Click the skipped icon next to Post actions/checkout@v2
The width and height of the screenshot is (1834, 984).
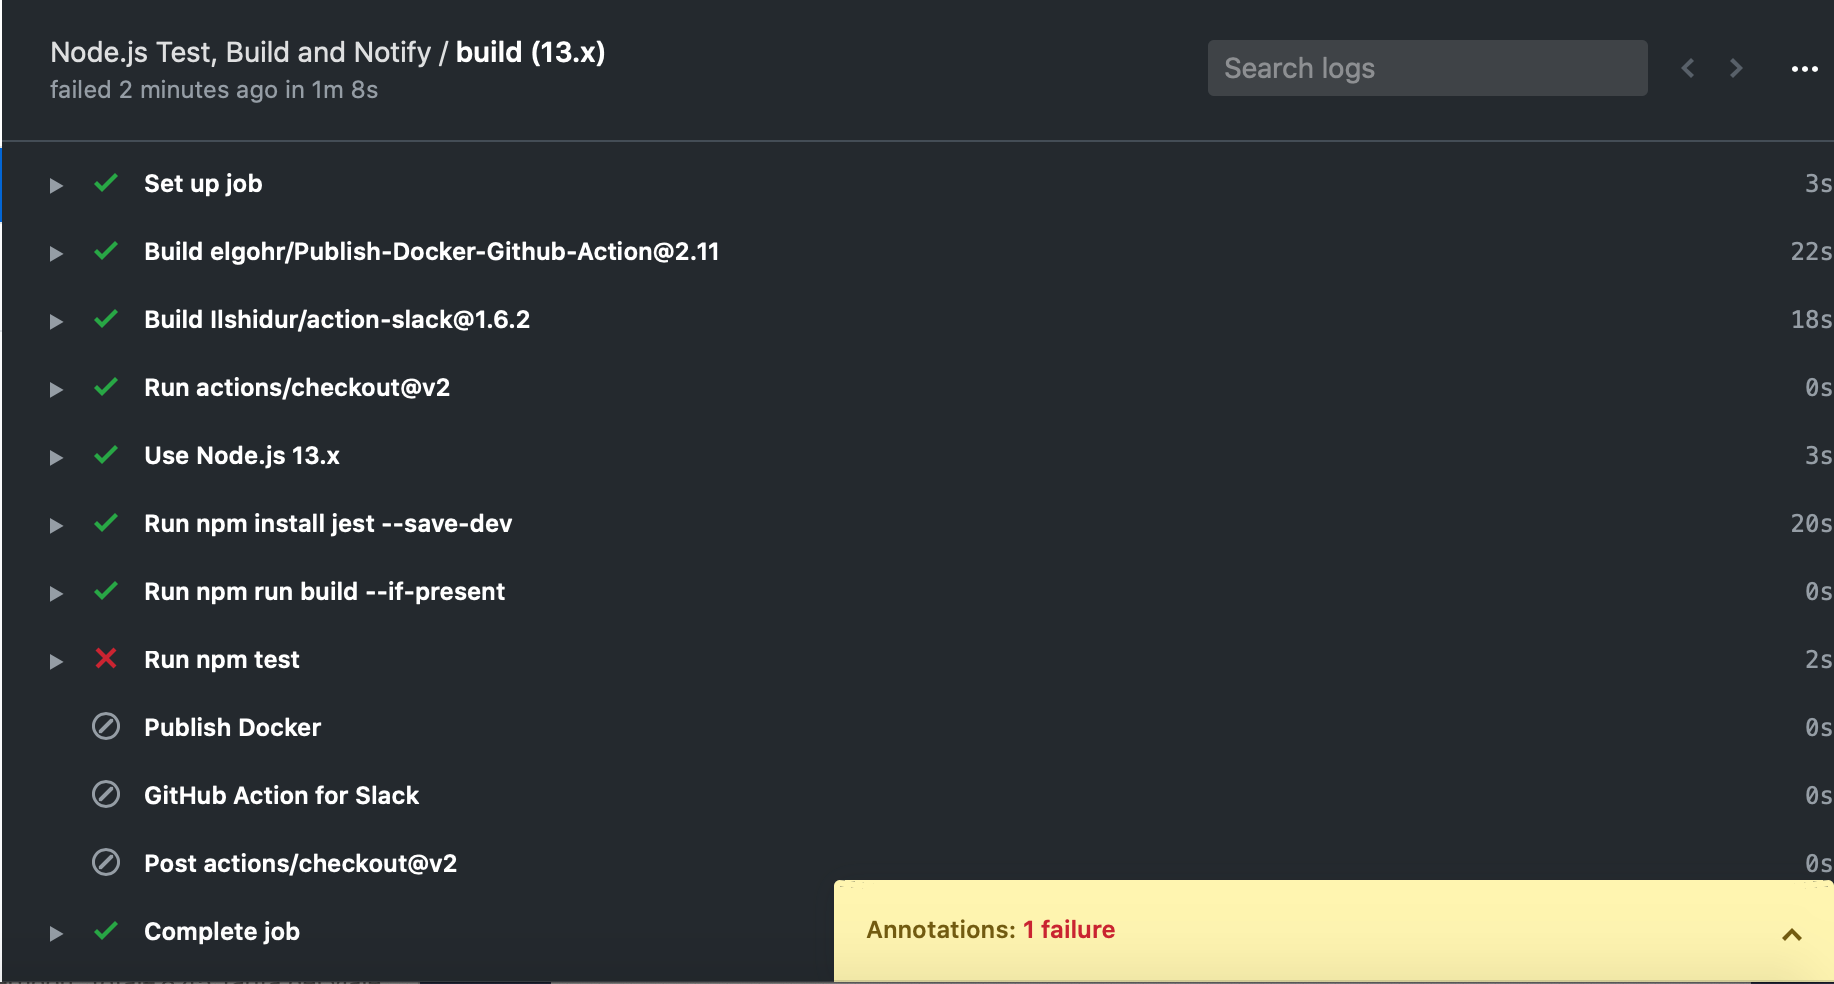click(105, 862)
